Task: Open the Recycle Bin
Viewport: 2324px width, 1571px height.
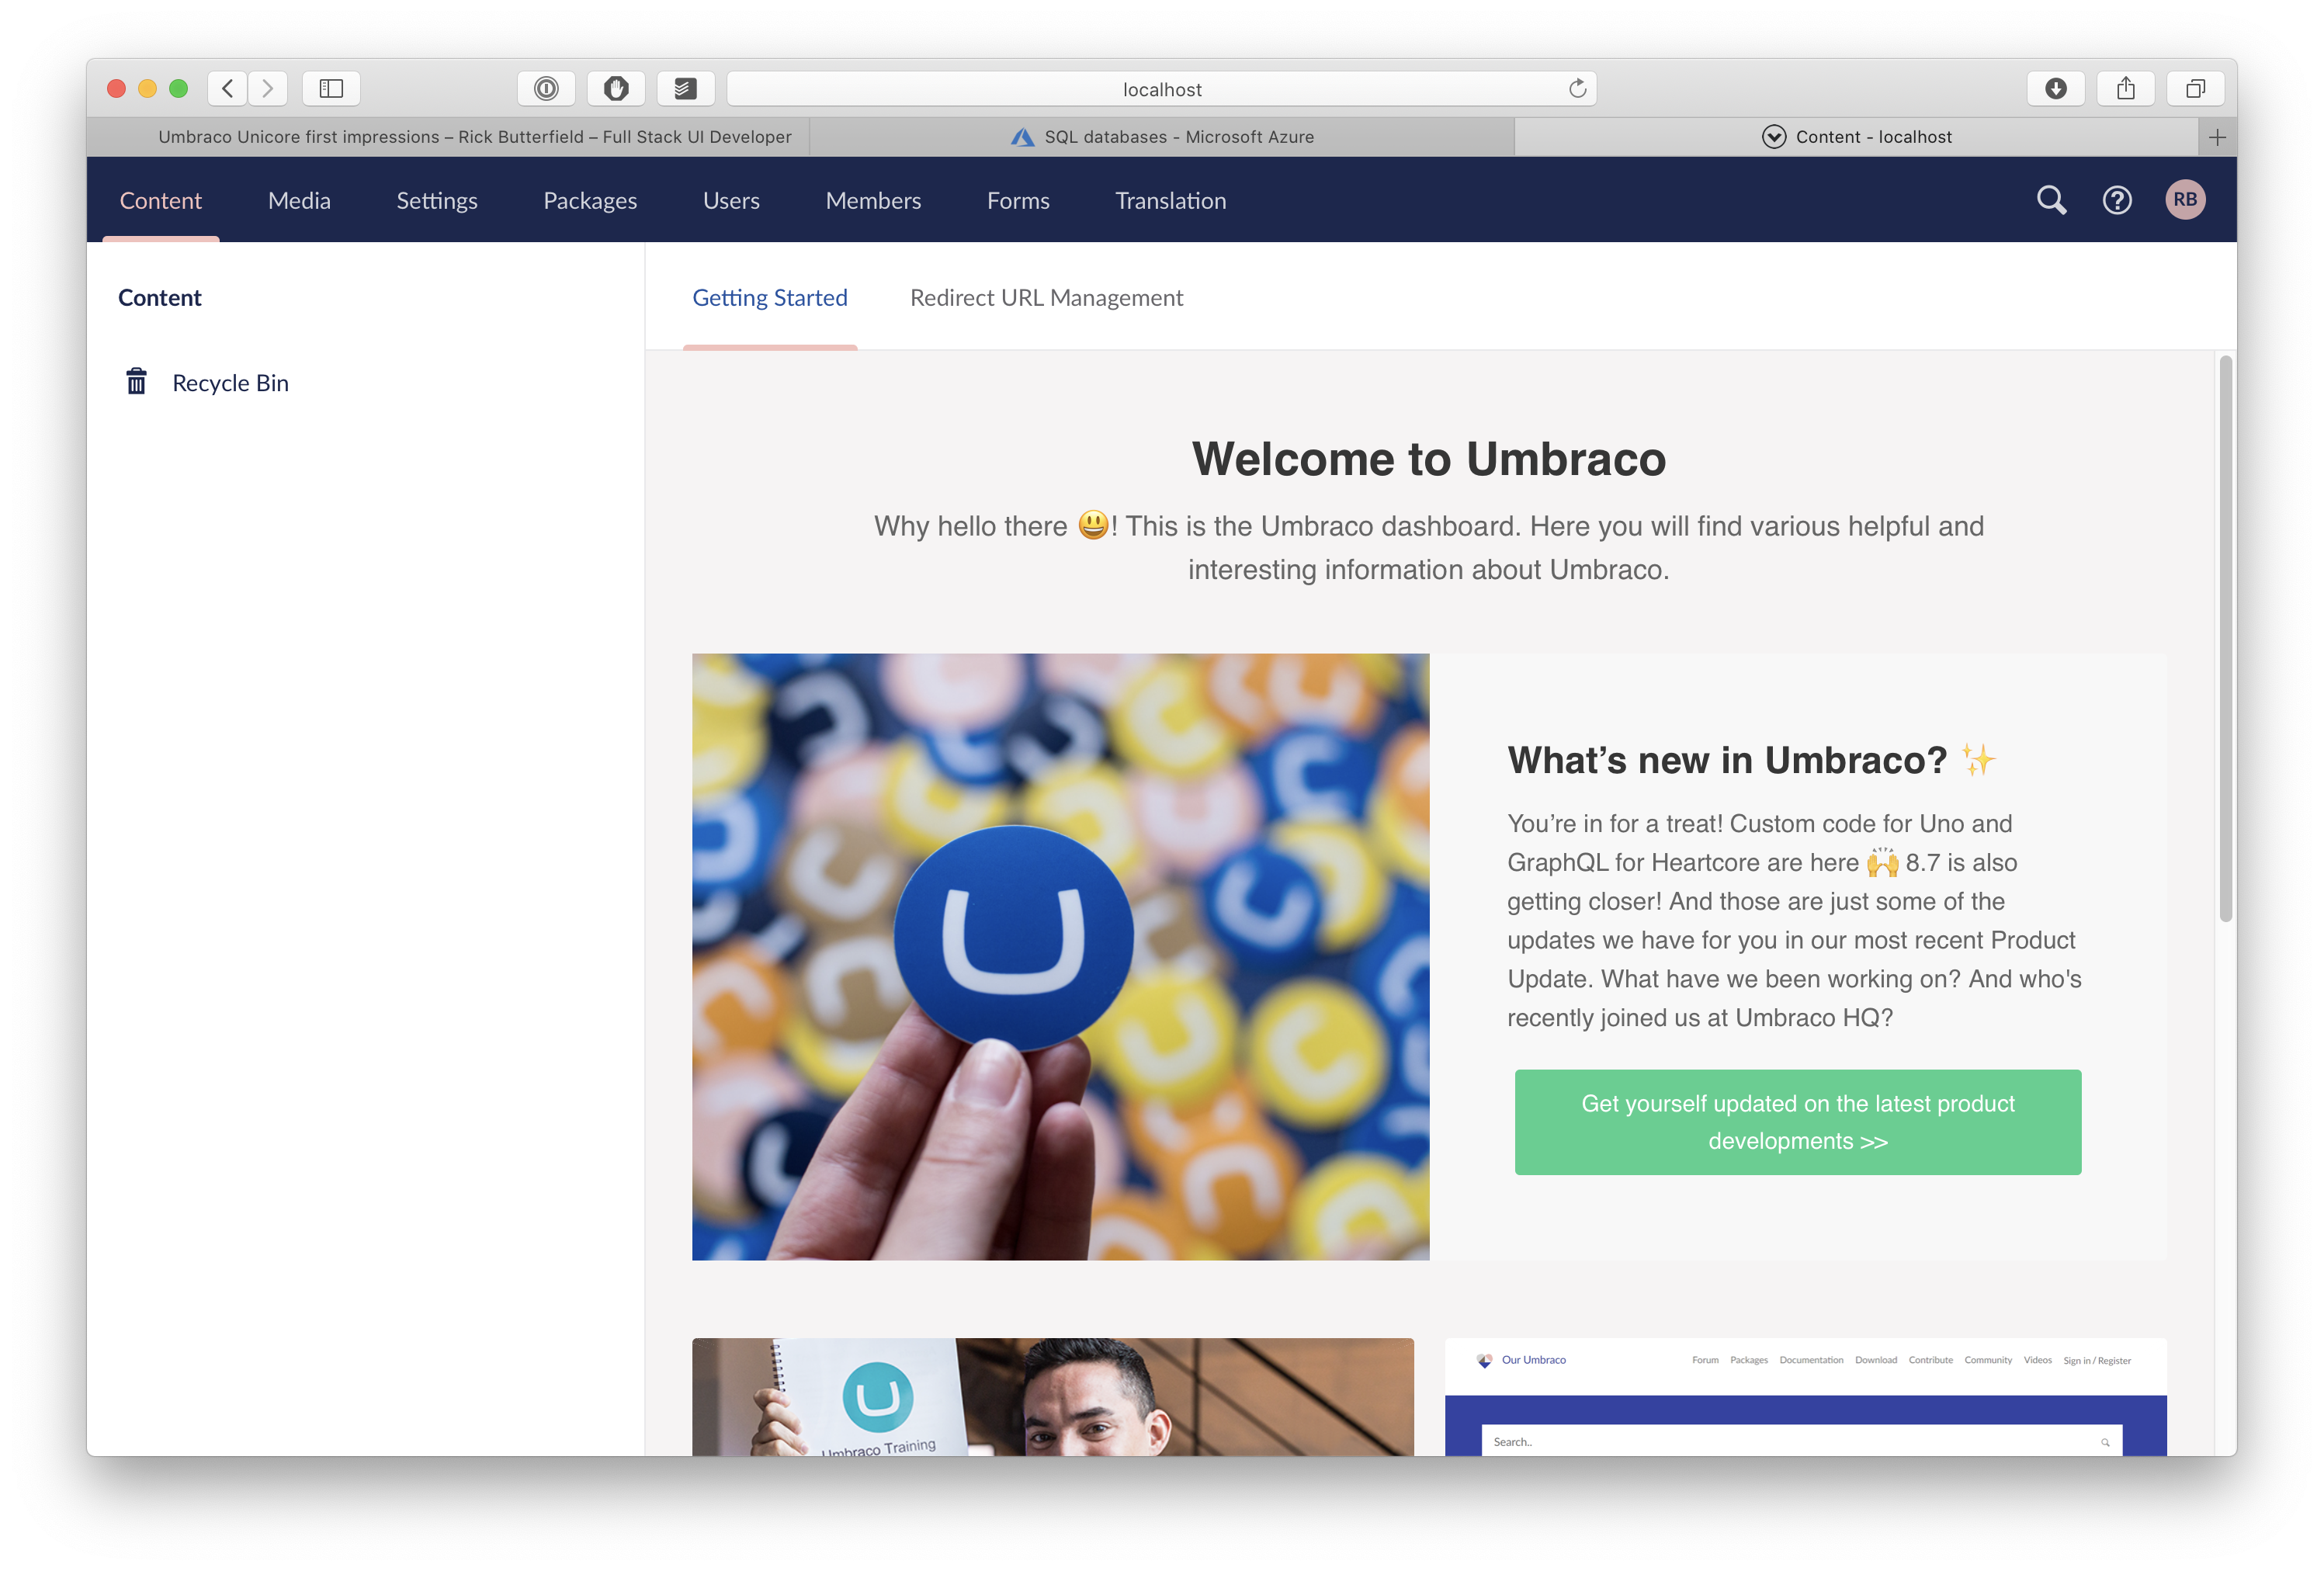Action: pos(230,382)
